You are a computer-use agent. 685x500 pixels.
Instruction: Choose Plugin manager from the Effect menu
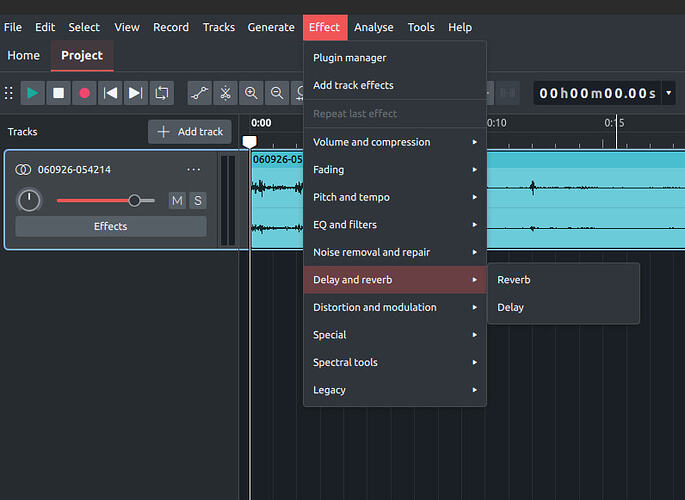(x=395, y=58)
